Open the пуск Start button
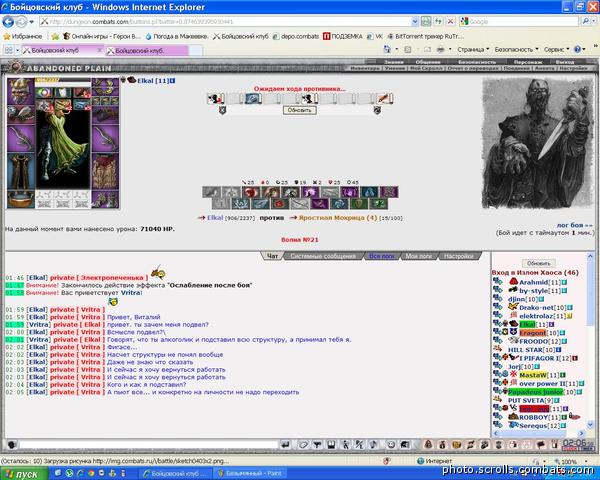Screen dimensions: 600x480 24,474
